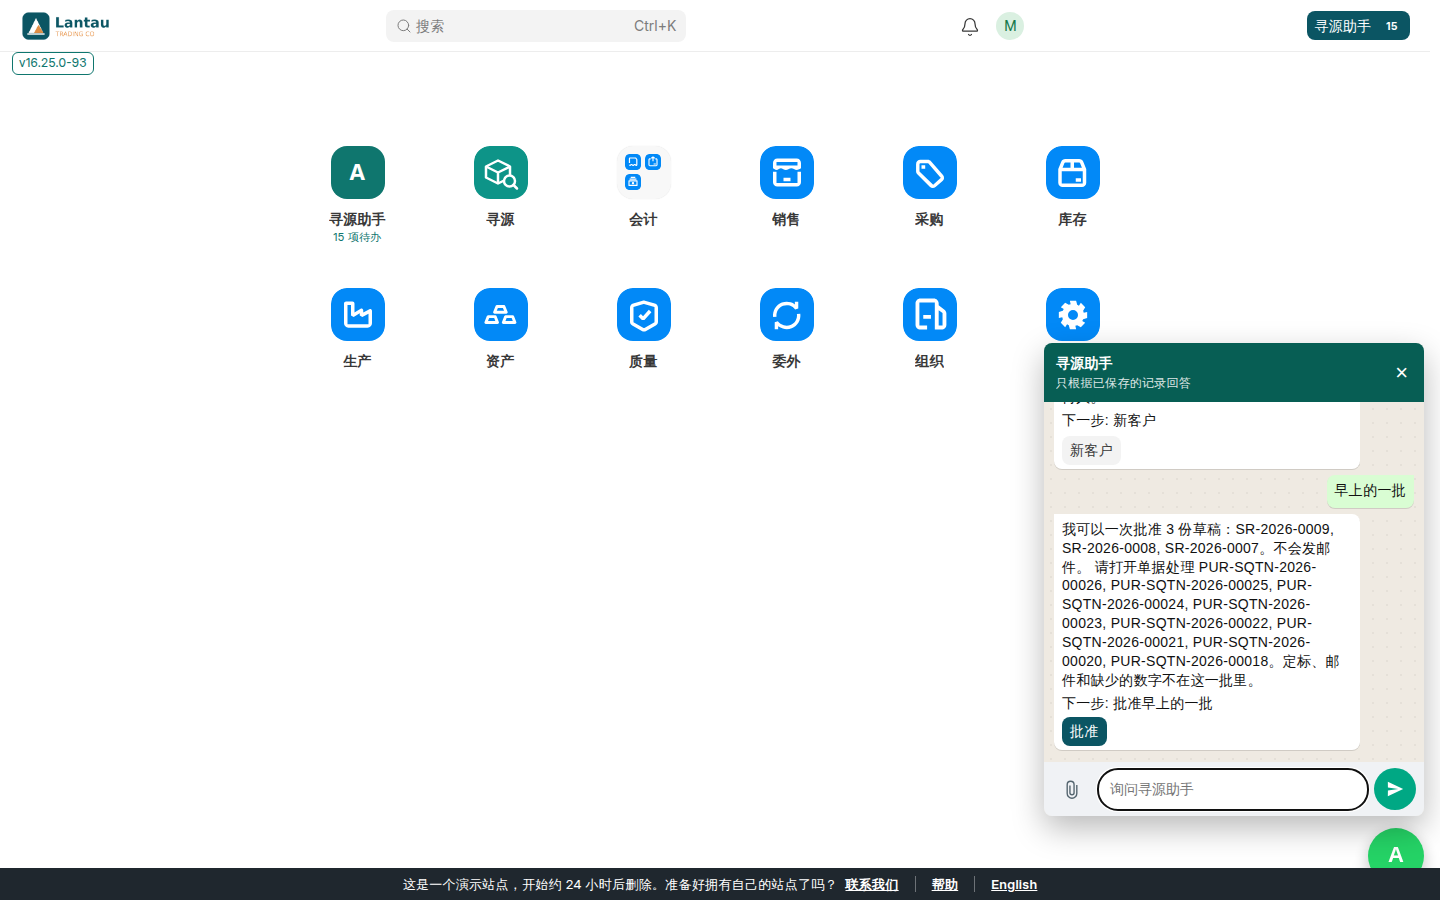Open the 会计 module icon

[x=644, y=173]
